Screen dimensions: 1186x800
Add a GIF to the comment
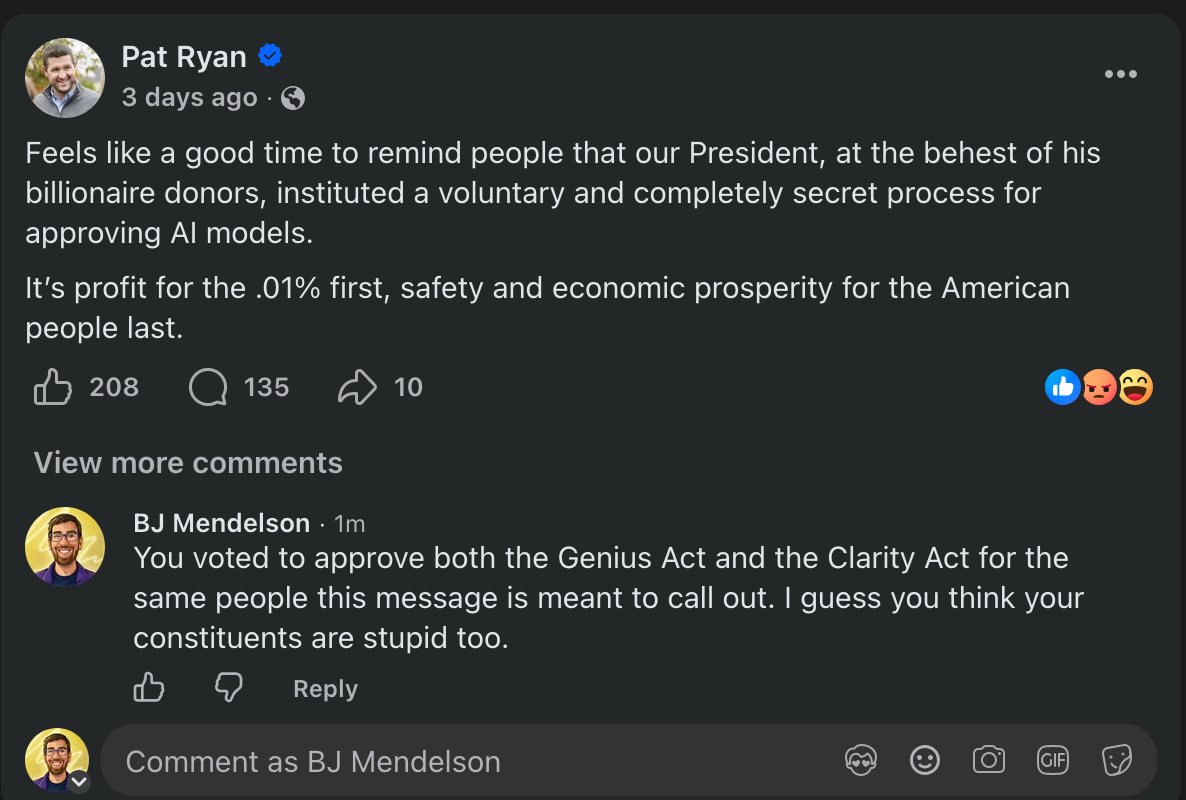(1053, 760)
